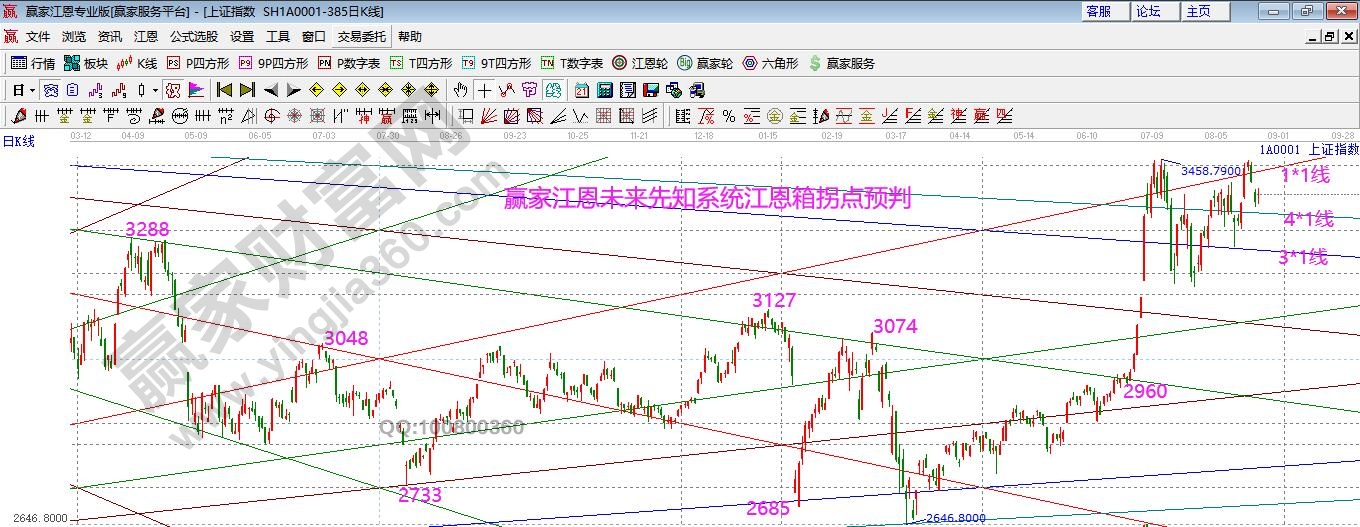Click the 客服 customer service button

1098,11
